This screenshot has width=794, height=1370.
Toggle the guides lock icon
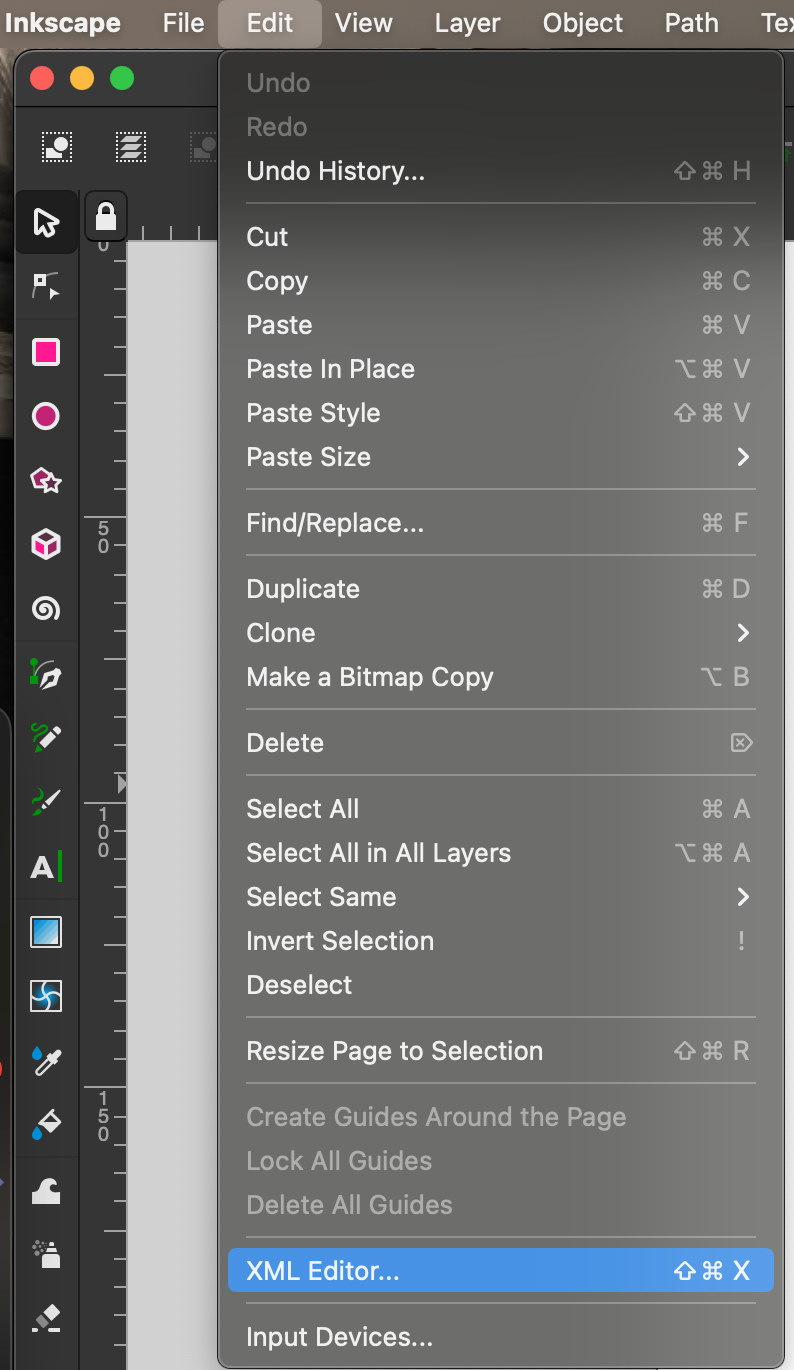pyautogui.click(x=106, y=216)
